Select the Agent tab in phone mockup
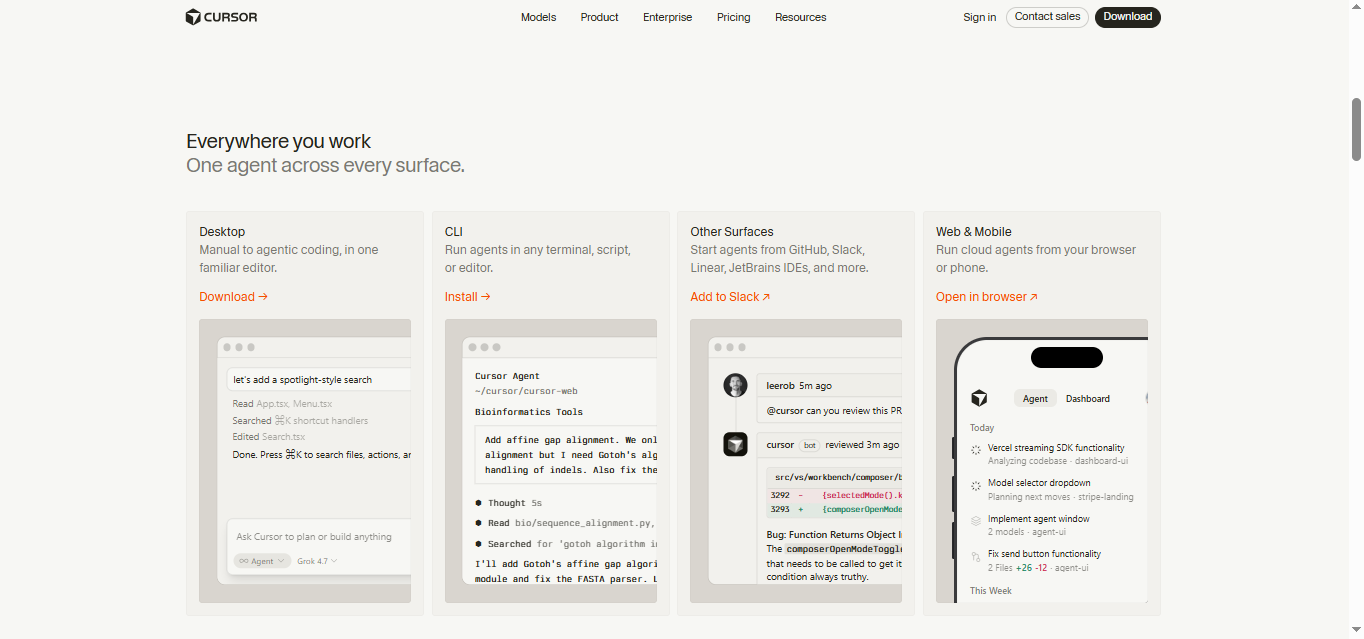Image resolution: width=1364 pixels, height=639 pixels. (x=1035, y=398)
